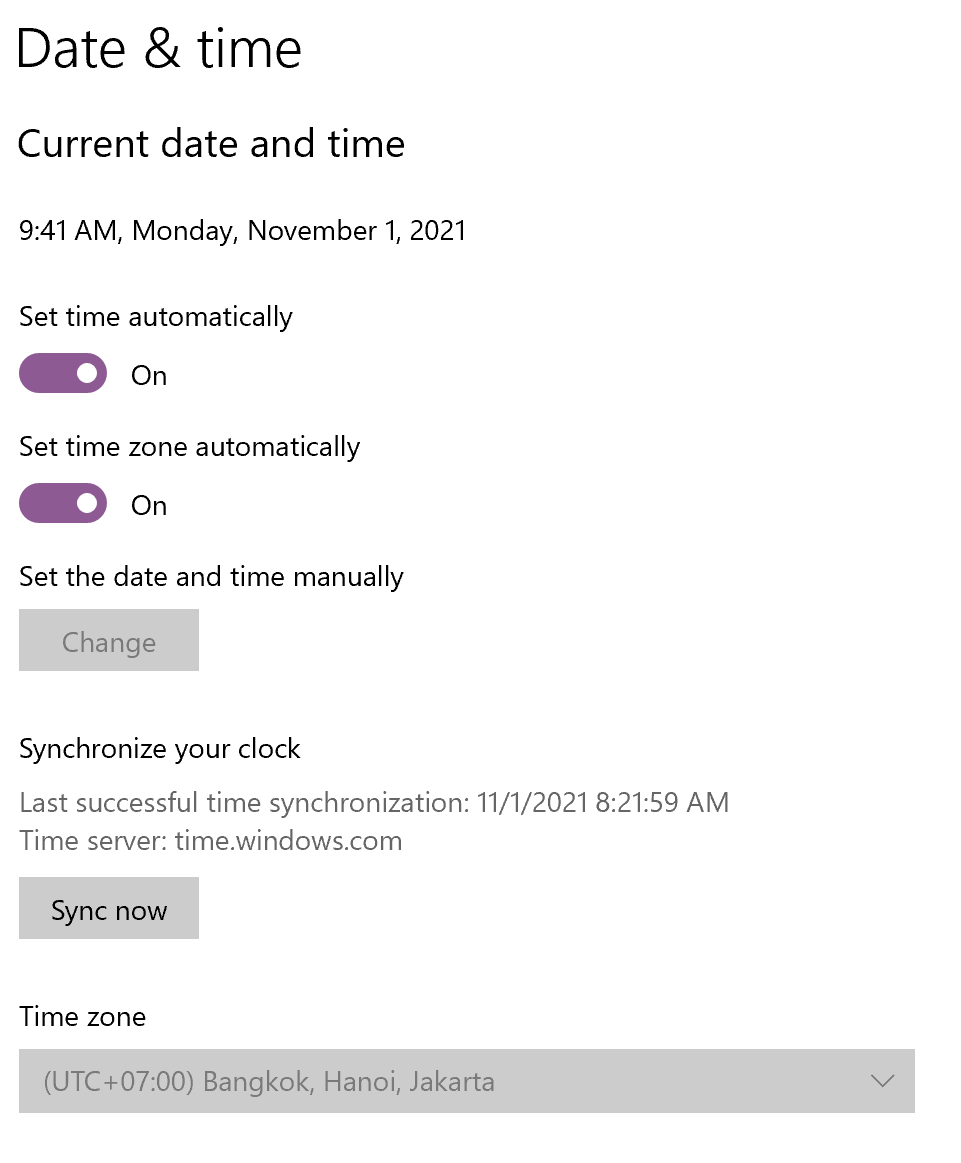Viewport: 961px width, 1163px height.
Task: Click the grayed-out Change button
Action: [x=109, y=641]
